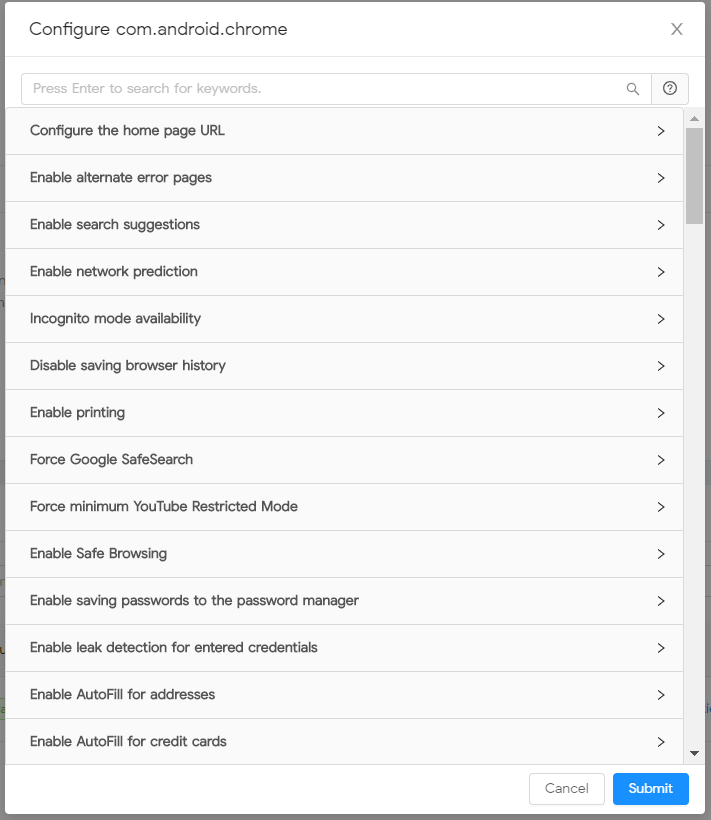Select 'Enable leak detection for entered credentials' text

tap(174, 647)
